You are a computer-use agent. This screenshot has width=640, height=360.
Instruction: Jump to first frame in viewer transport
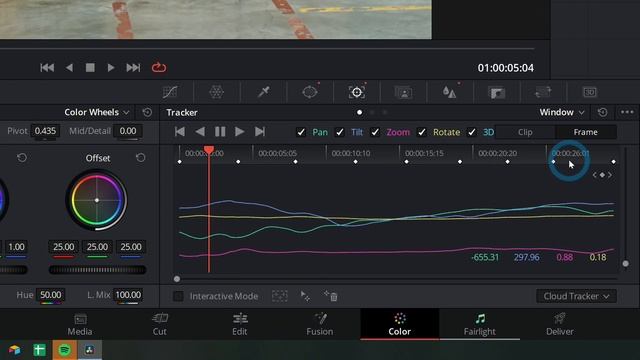tap(47, 67)
